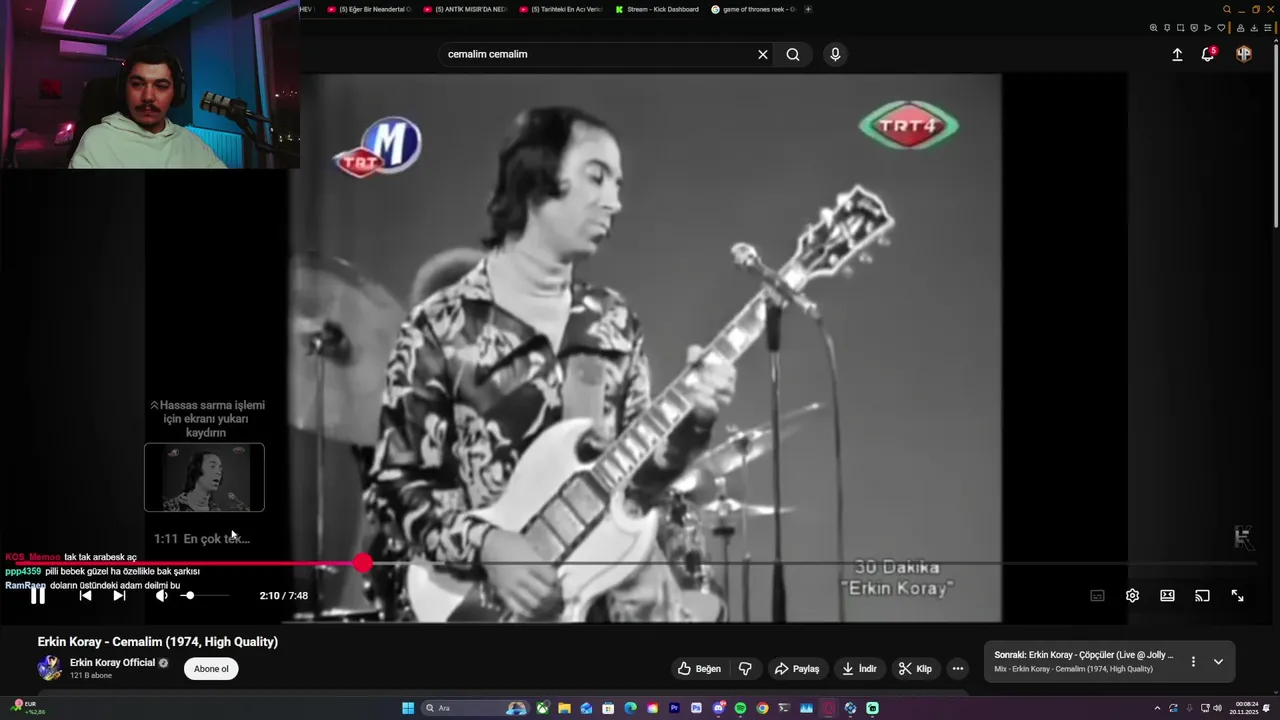1280x720 pixels.
Task: Open Premiere Pro from taskbar
Action: 674,708
